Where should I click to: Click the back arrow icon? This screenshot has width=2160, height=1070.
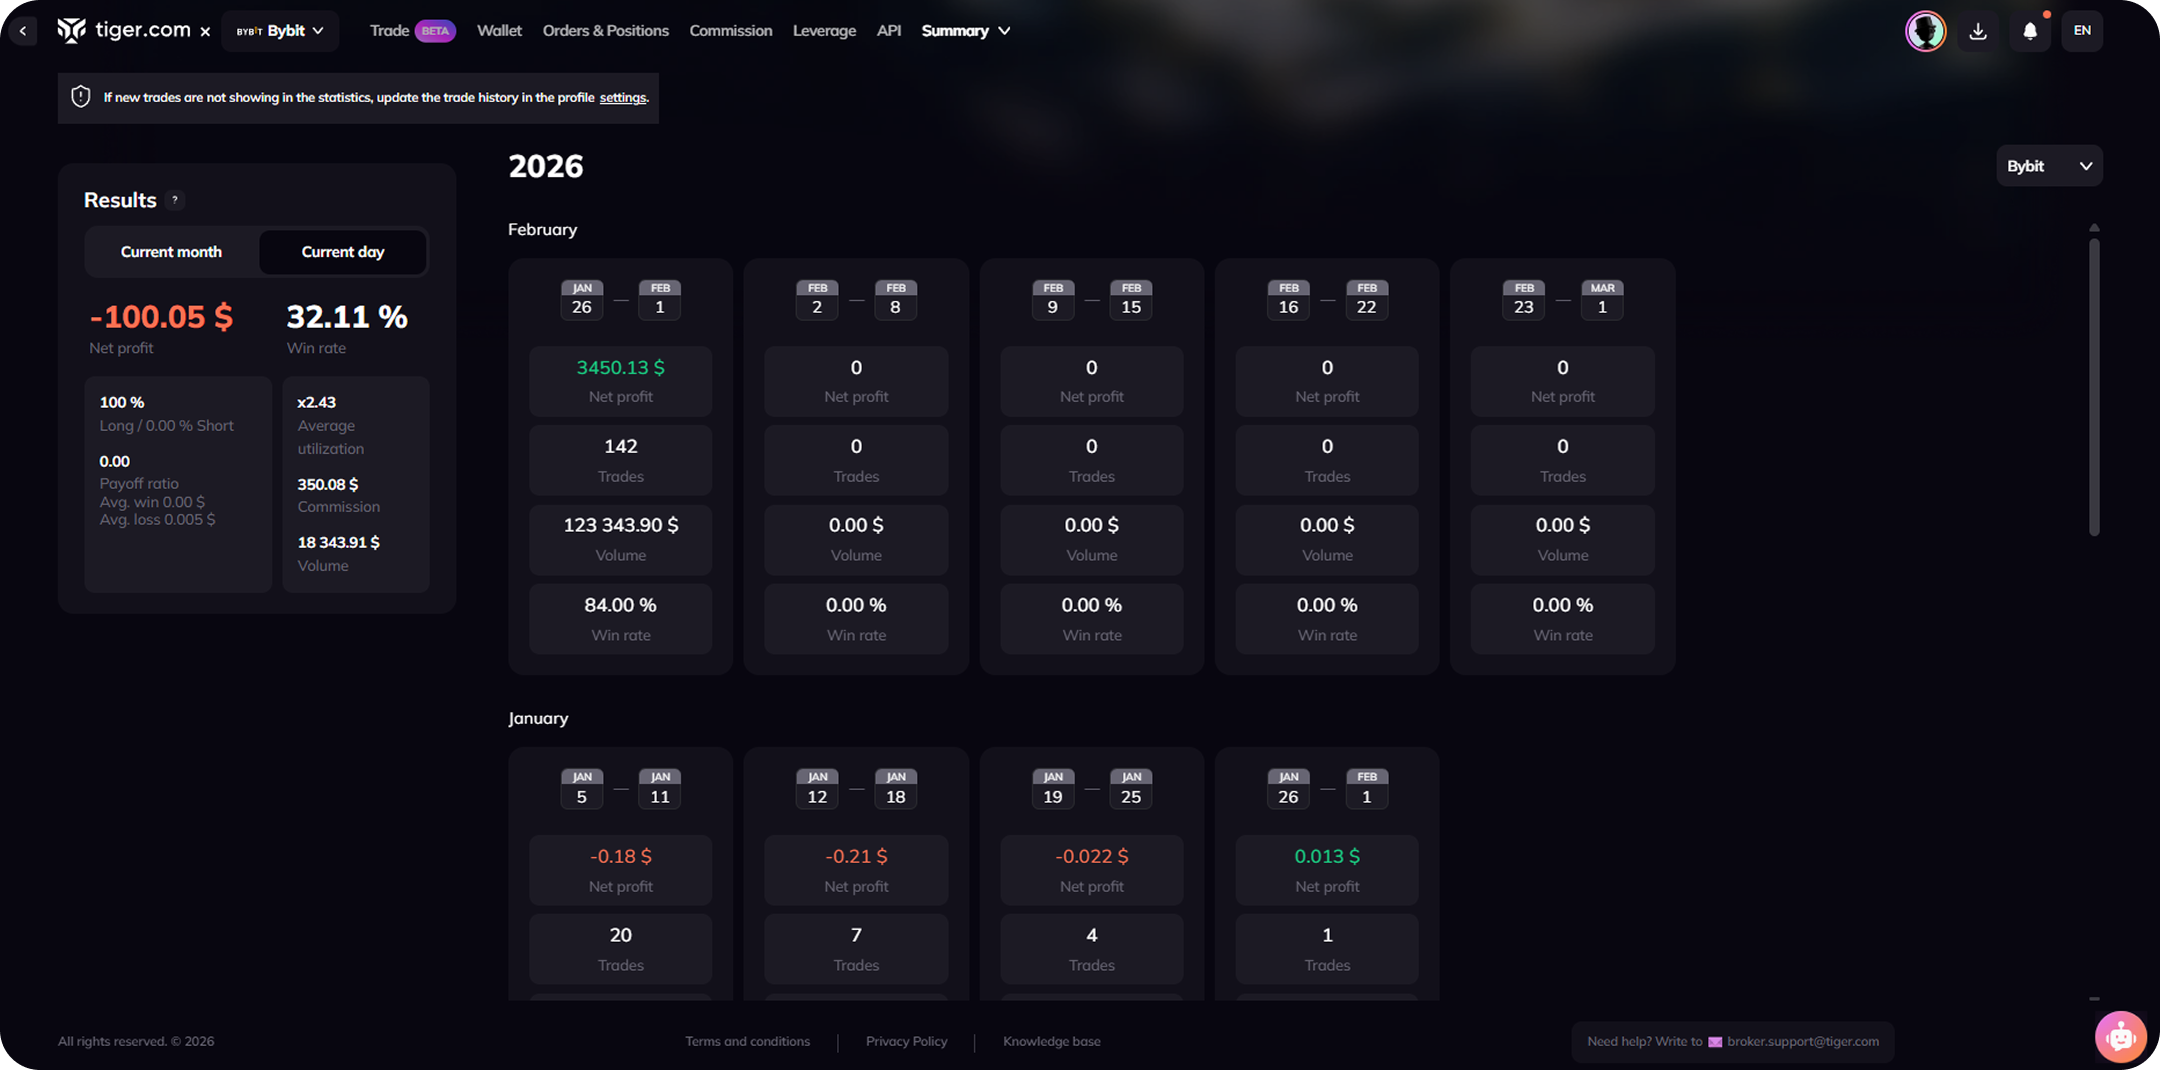tap(22, 31)
